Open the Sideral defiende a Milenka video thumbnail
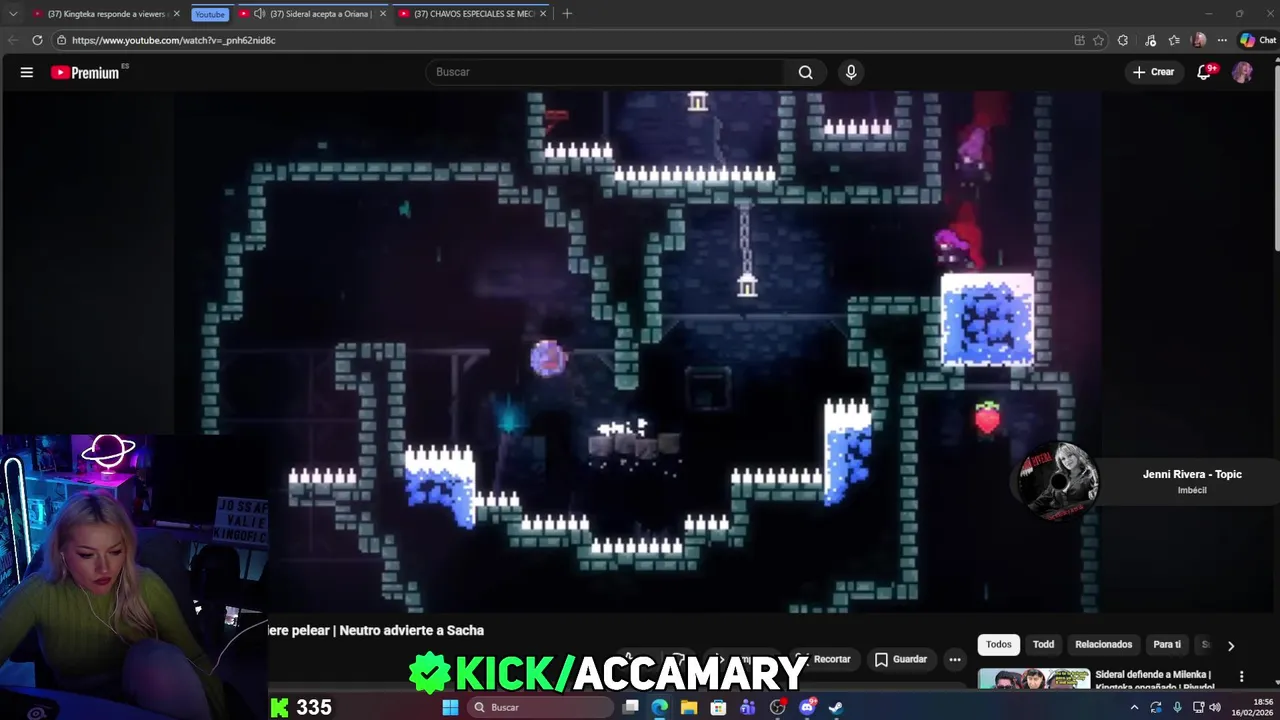Screen dimensions: 1280x720 pyautogui.click(x=1034, y=679)
